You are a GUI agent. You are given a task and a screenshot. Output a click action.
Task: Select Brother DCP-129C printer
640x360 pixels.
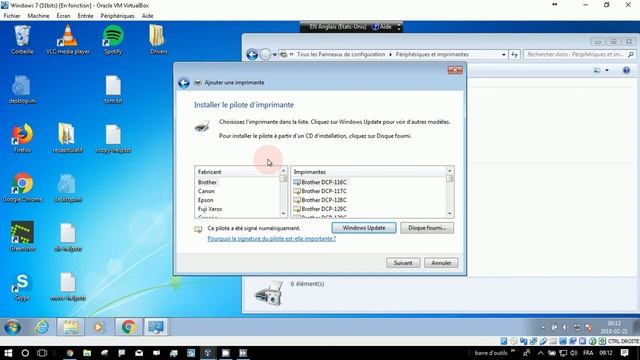coord(320,209)
